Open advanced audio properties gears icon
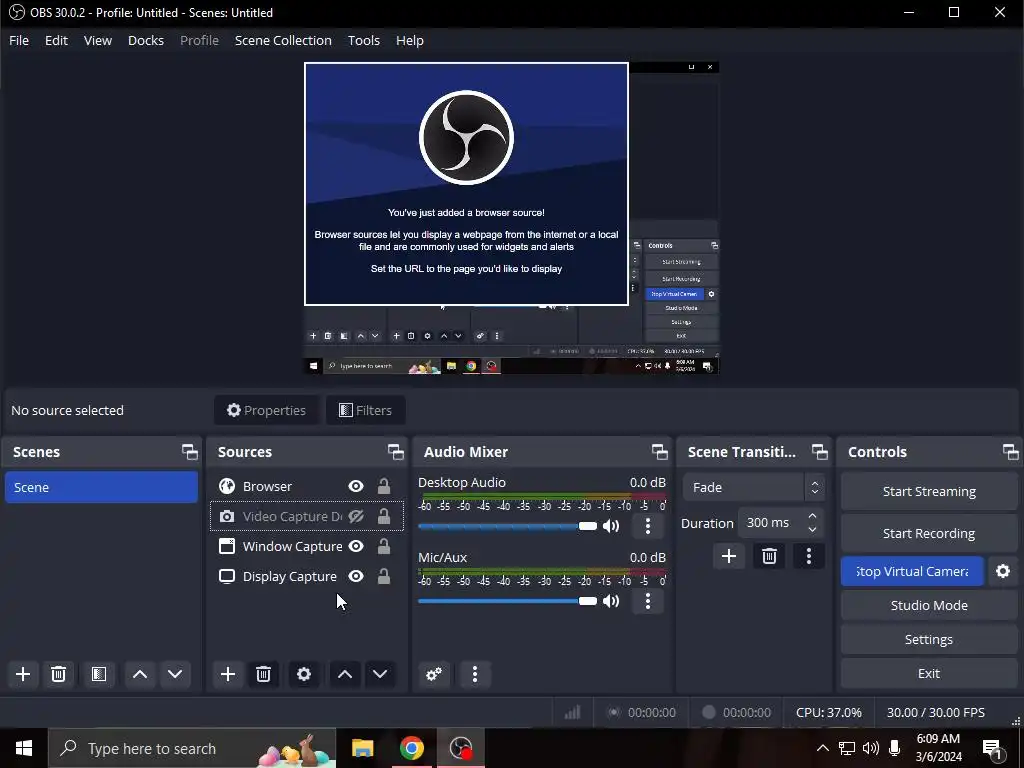This screenshot has width=1024, height=768. click(x=434, y=674)
